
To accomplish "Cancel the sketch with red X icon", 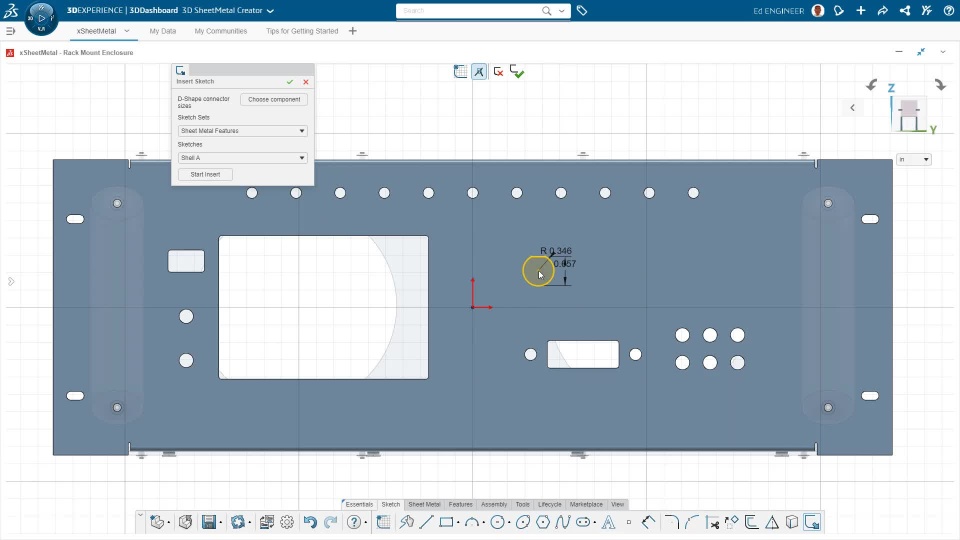I will 498,72.
